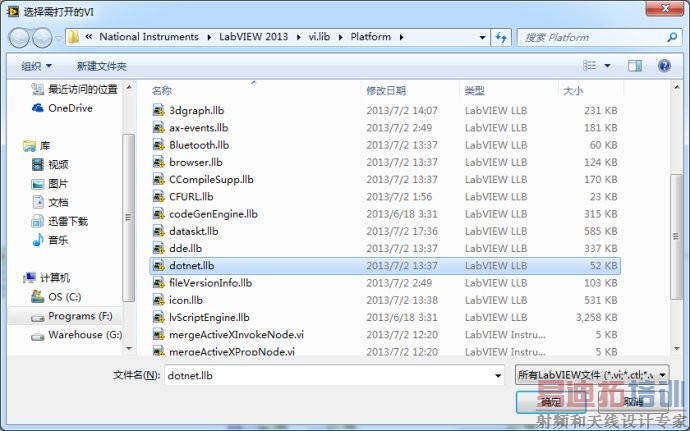Go to National Instruments in the breadcrumb
Screen dimensions: 690x431
tap(149, 37)
